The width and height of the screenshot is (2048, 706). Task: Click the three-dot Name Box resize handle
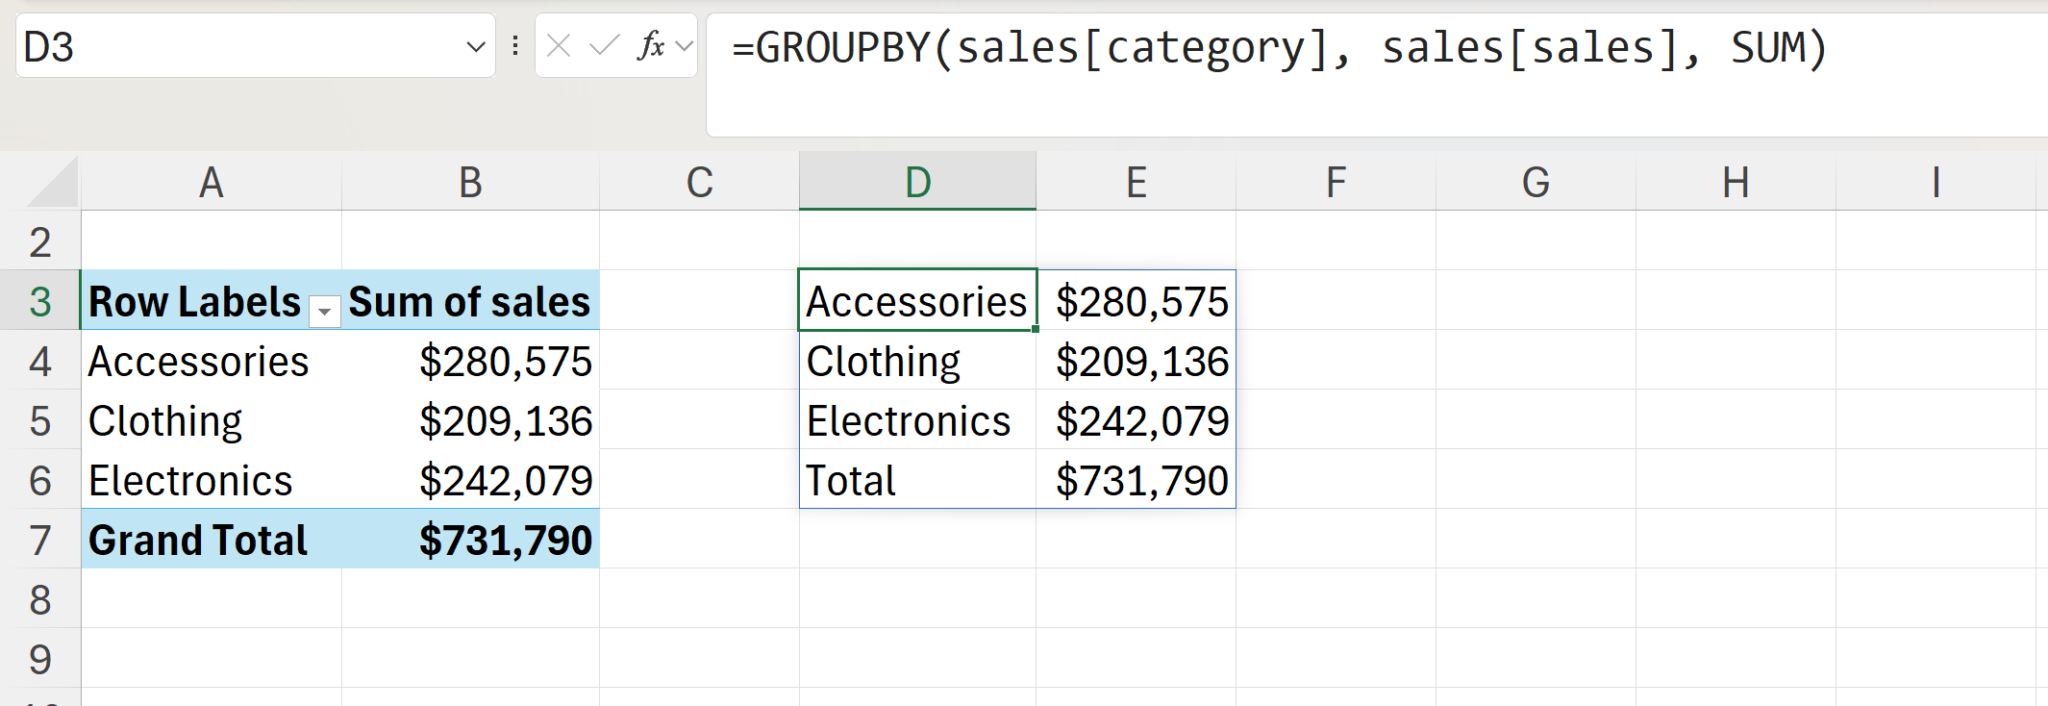click(515, 46)
